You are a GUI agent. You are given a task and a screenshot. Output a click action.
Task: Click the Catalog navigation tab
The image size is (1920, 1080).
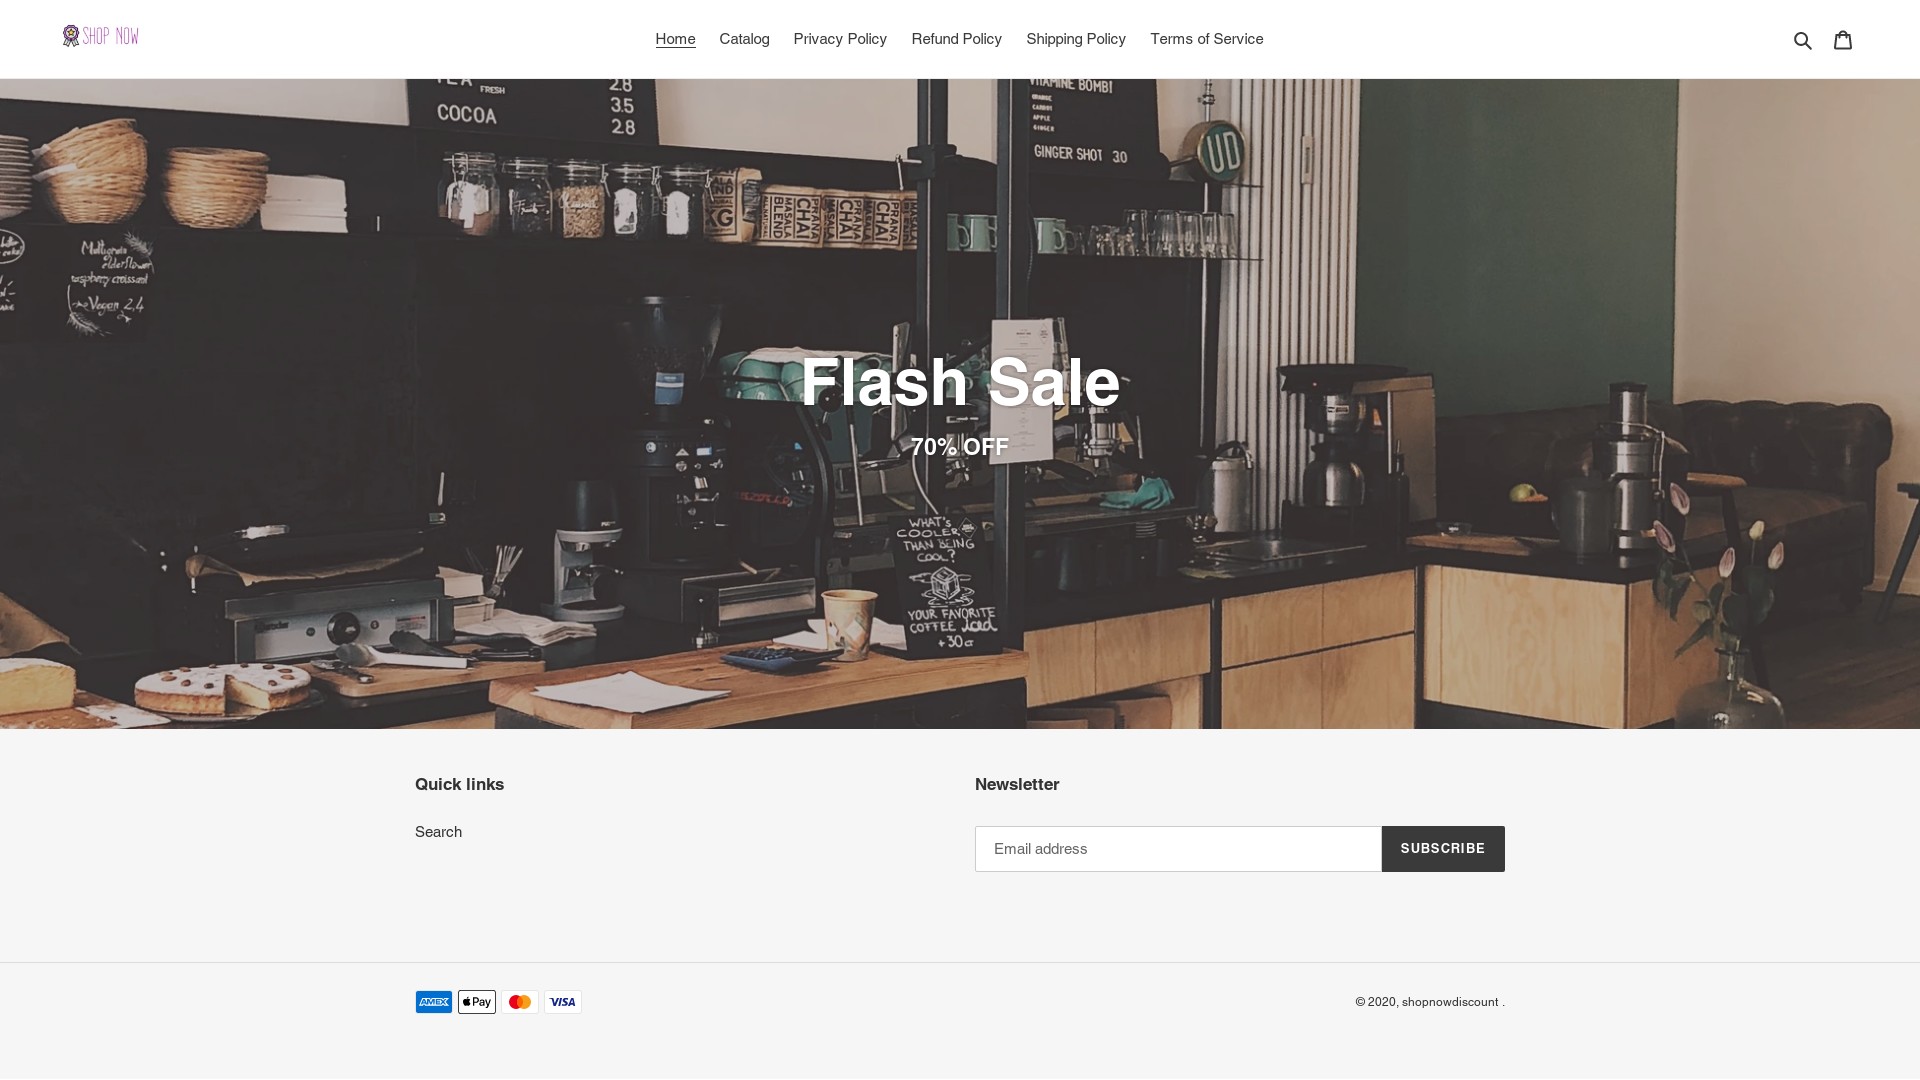click(744, 38)
